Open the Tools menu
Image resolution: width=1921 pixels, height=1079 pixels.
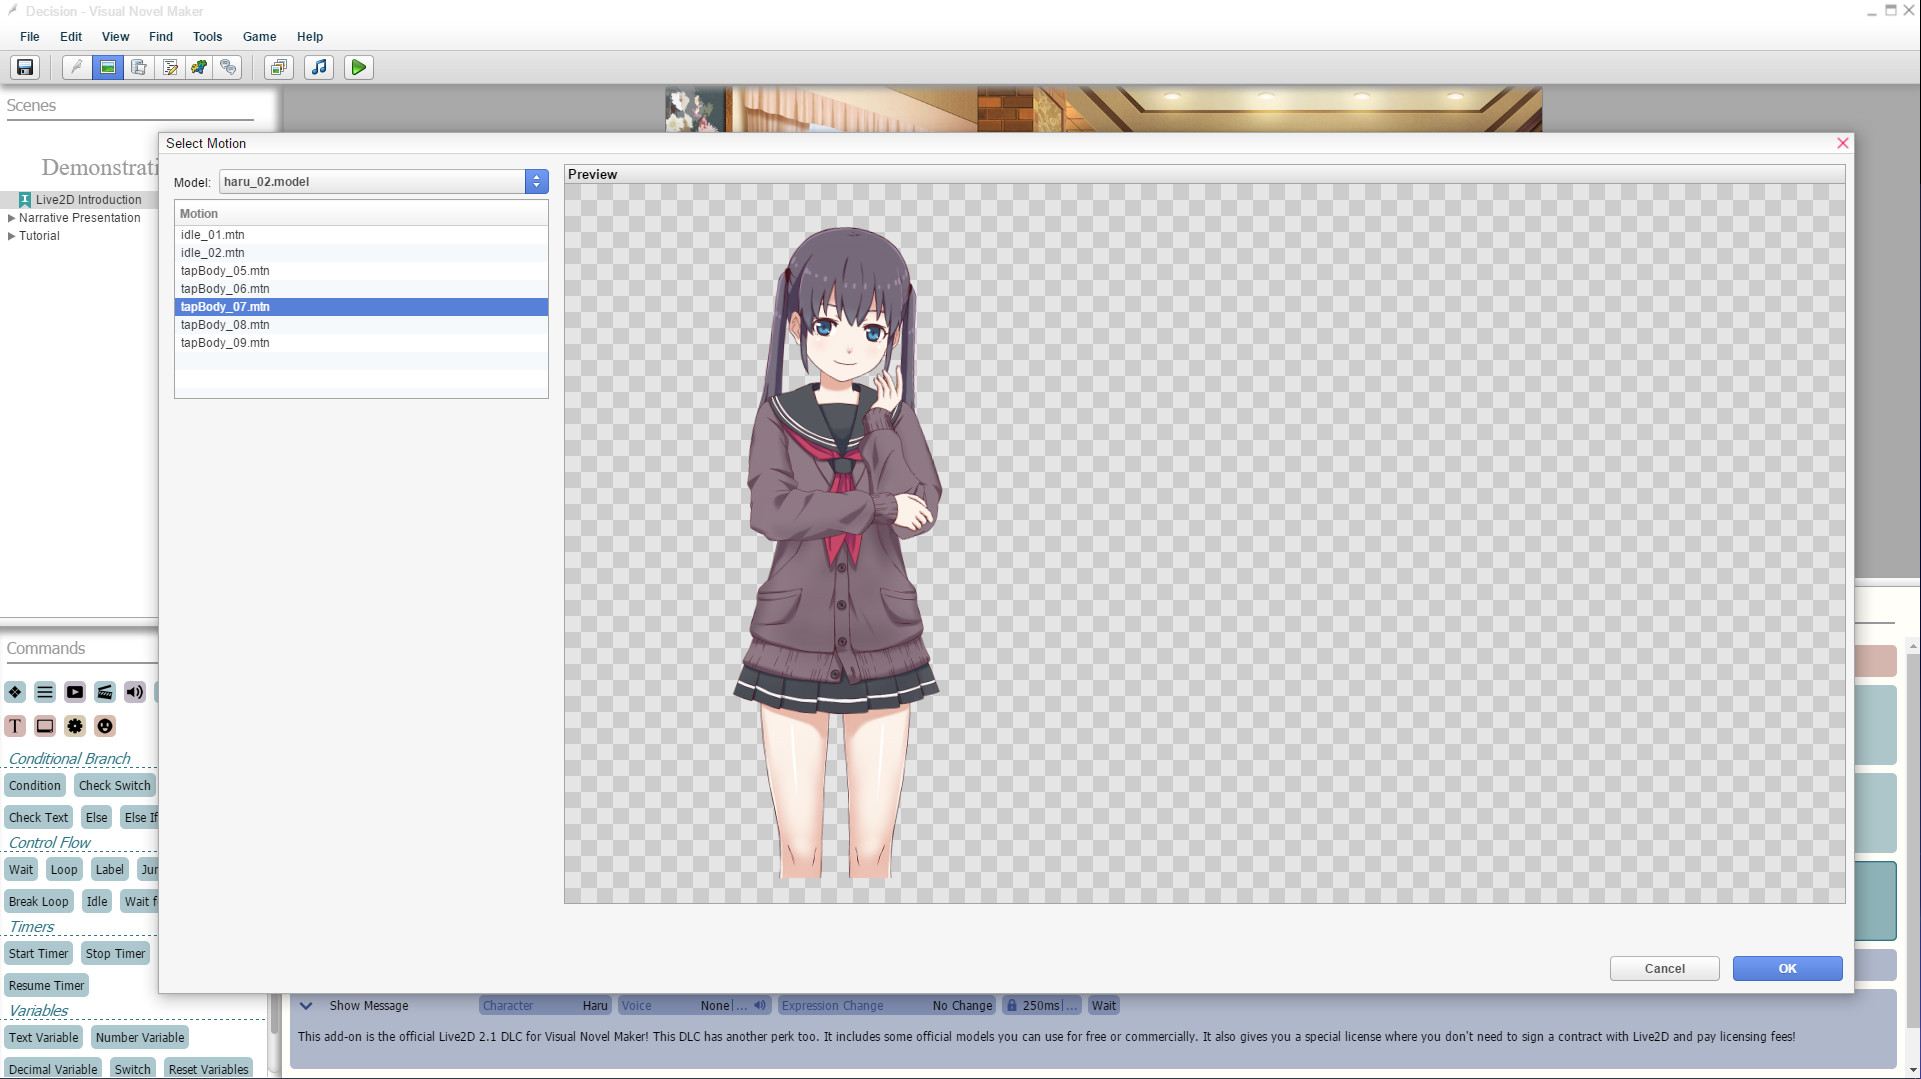[x=207, y=37]
